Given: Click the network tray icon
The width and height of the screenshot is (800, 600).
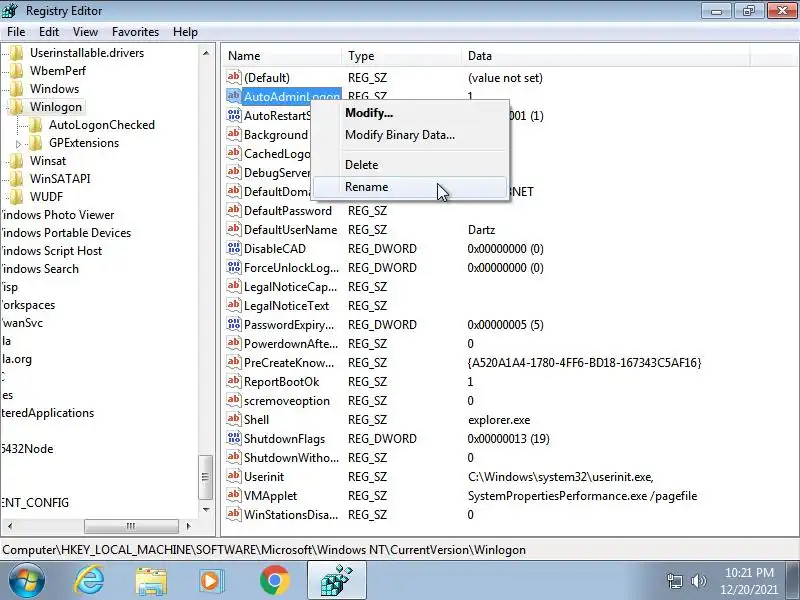Looking at the screenshot, I should (675, 581).
